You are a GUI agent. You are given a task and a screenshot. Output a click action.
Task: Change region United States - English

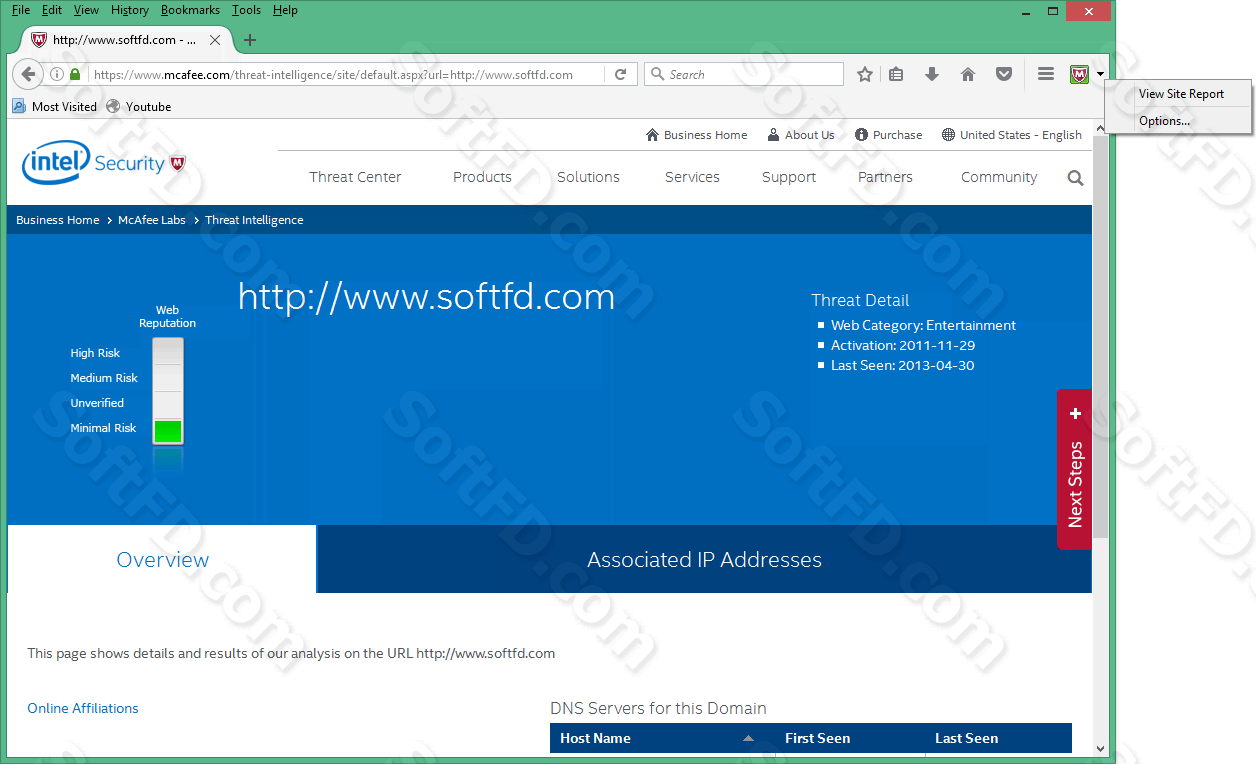coord(1011,135)
